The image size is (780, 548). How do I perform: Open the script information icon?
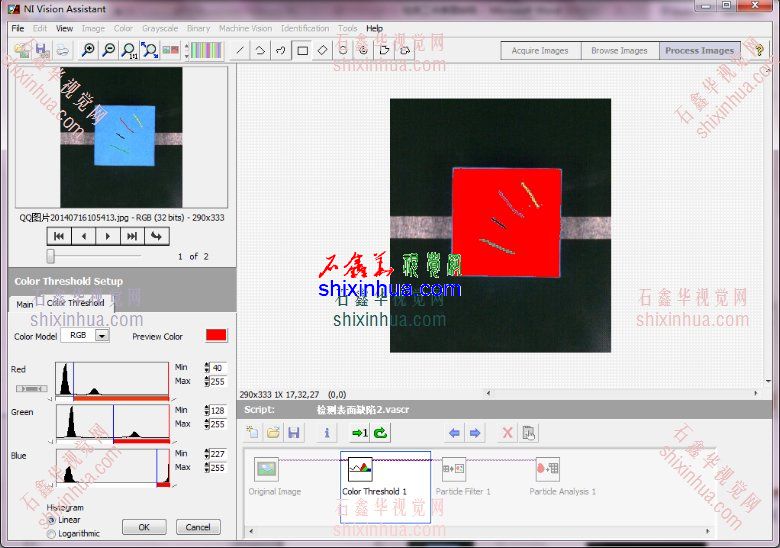click(326, 433)
